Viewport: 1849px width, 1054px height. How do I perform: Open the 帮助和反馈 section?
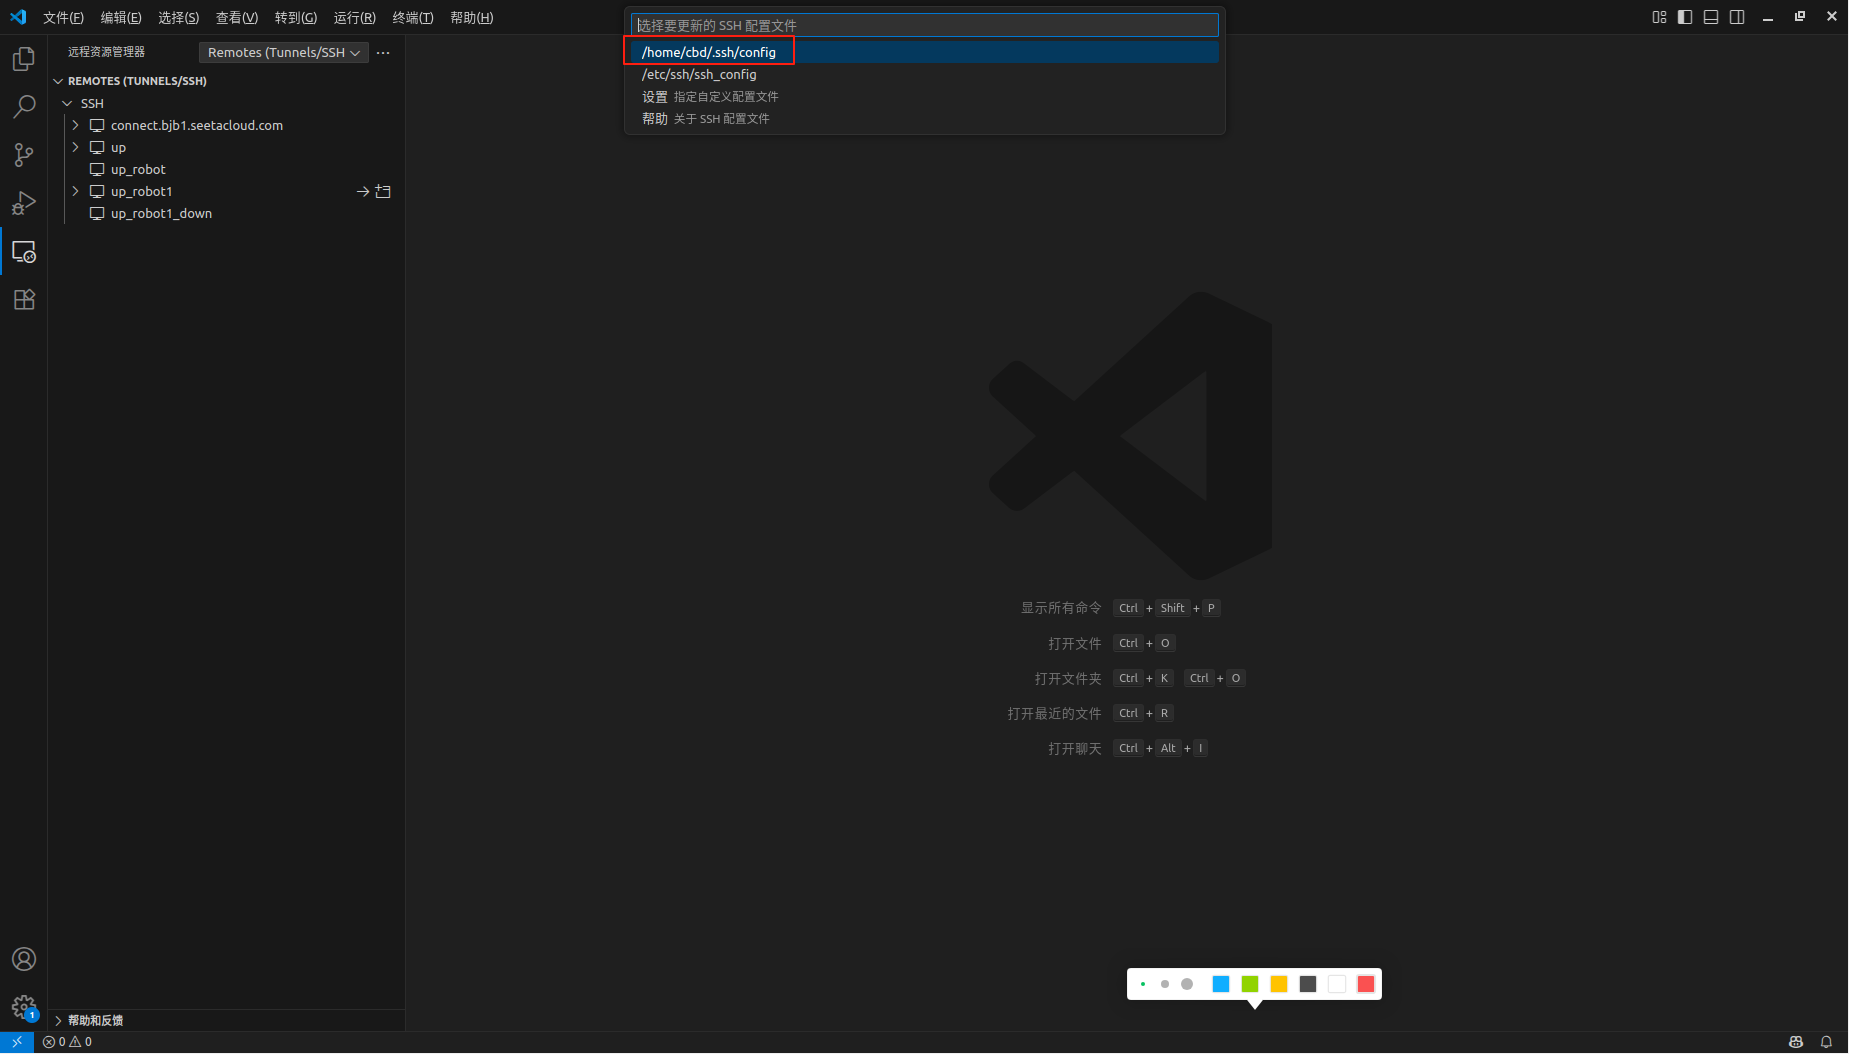(95, 1020)
